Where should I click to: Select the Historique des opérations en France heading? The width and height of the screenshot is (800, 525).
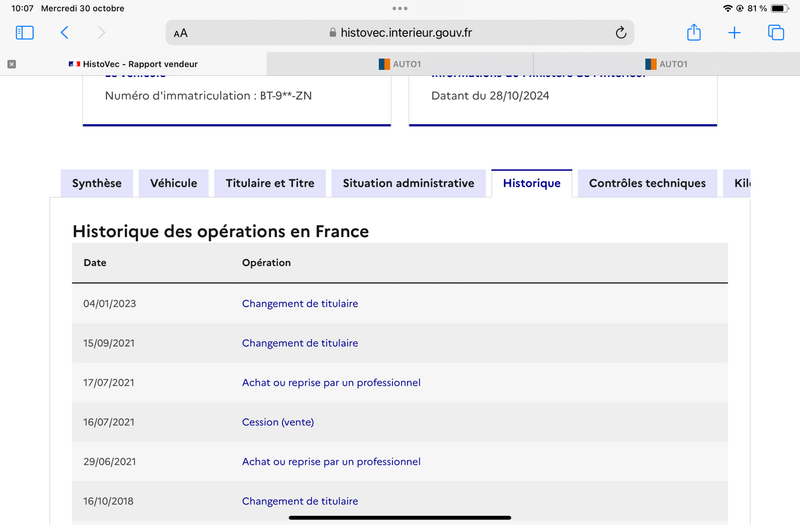pyautogui.click(x=220, y=232)
